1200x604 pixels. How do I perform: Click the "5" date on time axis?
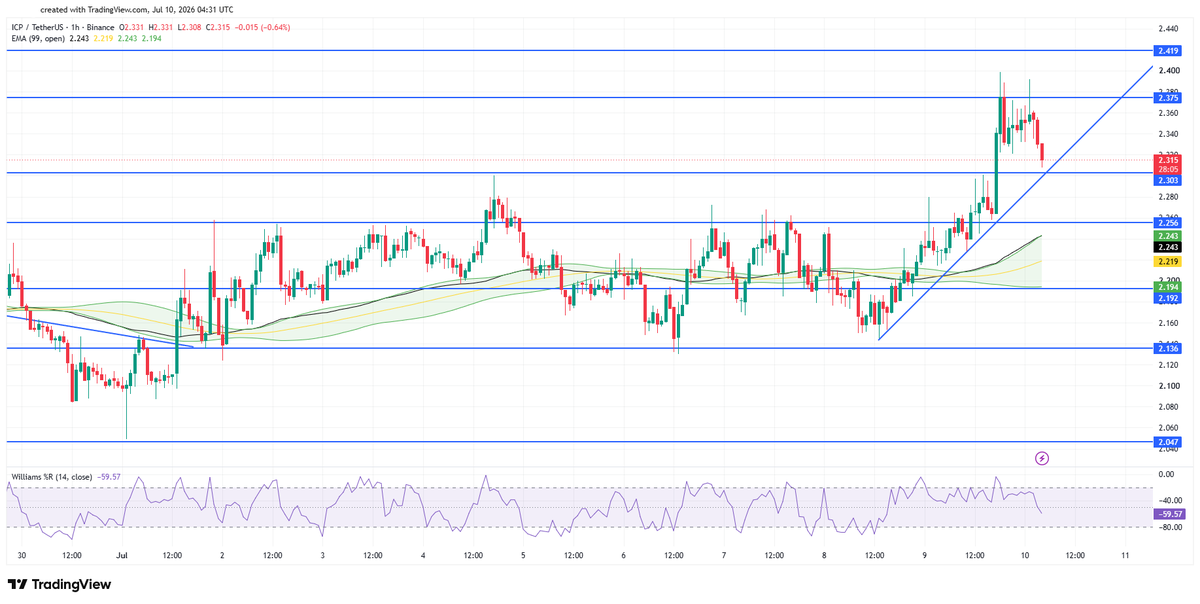(524, 555)
